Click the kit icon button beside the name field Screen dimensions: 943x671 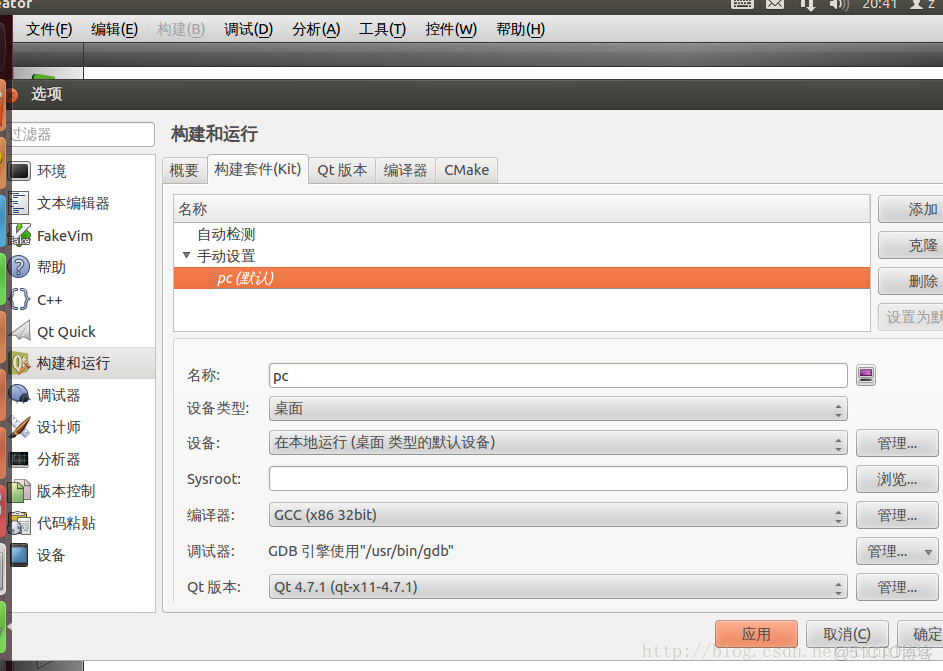pos(864,375)
